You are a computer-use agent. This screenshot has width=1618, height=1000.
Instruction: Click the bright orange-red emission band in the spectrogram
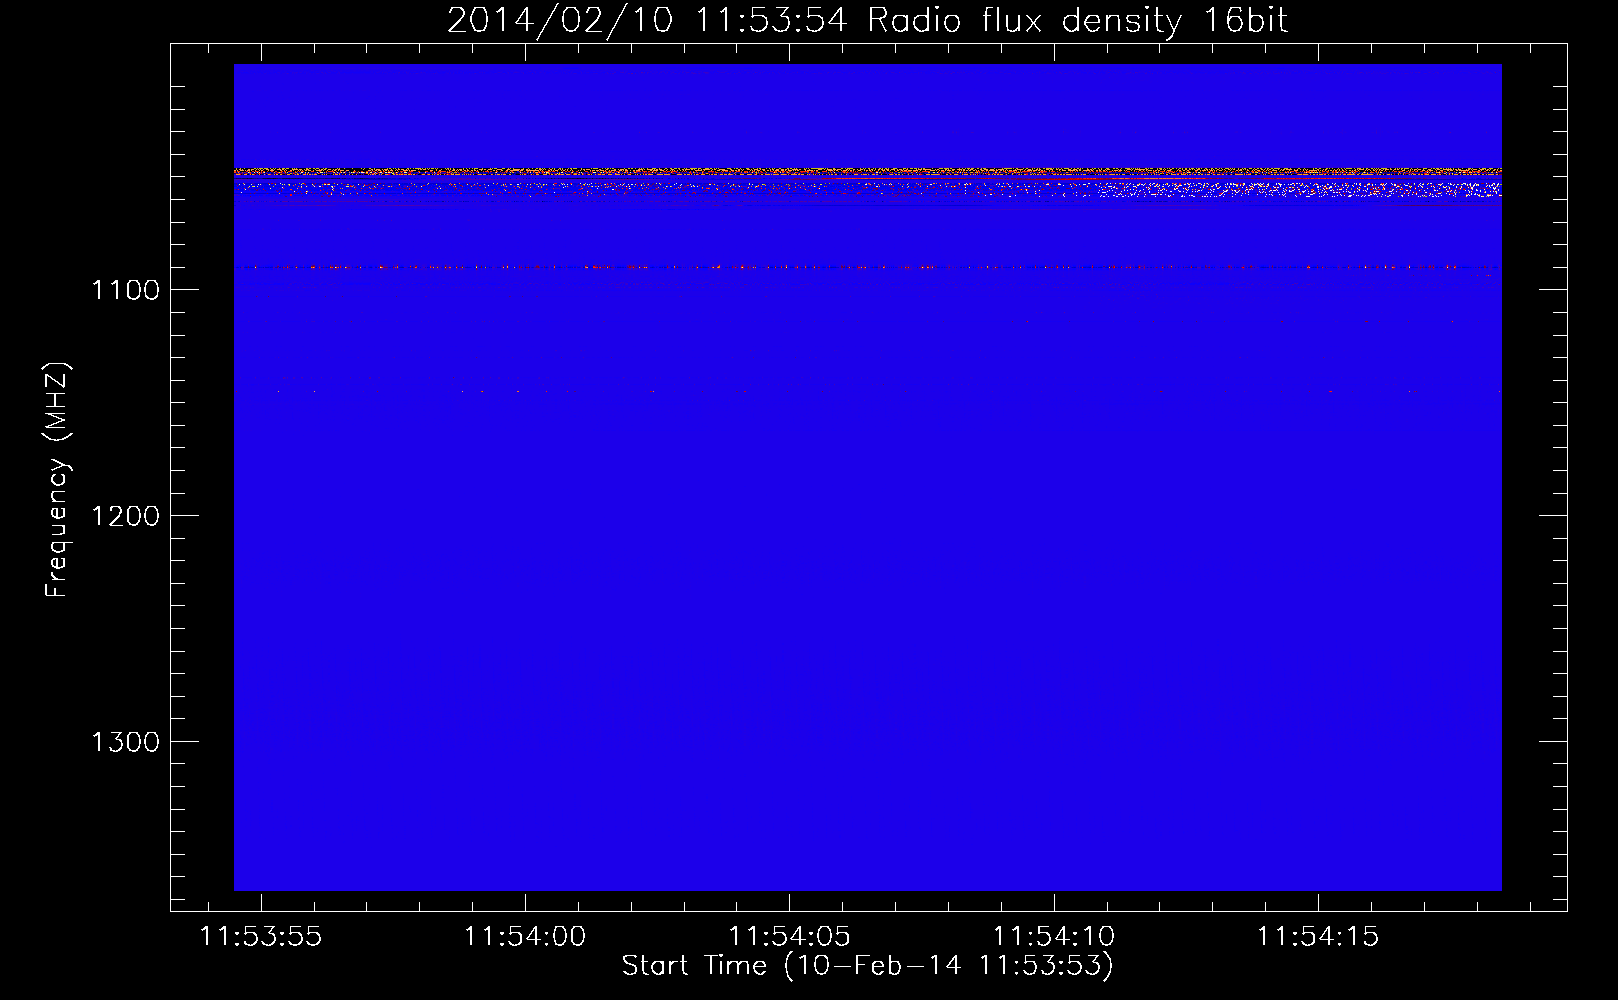click(867, 172)
